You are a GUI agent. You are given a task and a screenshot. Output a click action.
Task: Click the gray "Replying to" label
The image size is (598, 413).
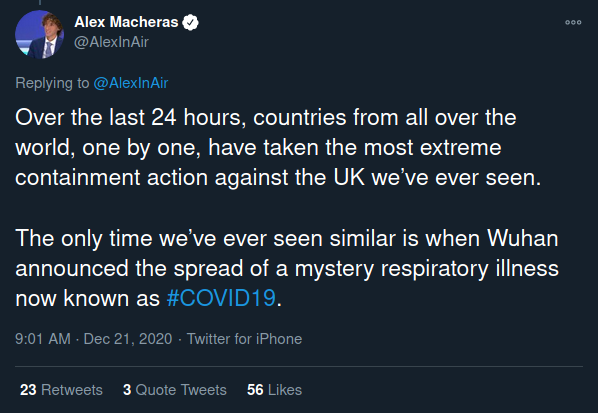[x=52, y=83]
